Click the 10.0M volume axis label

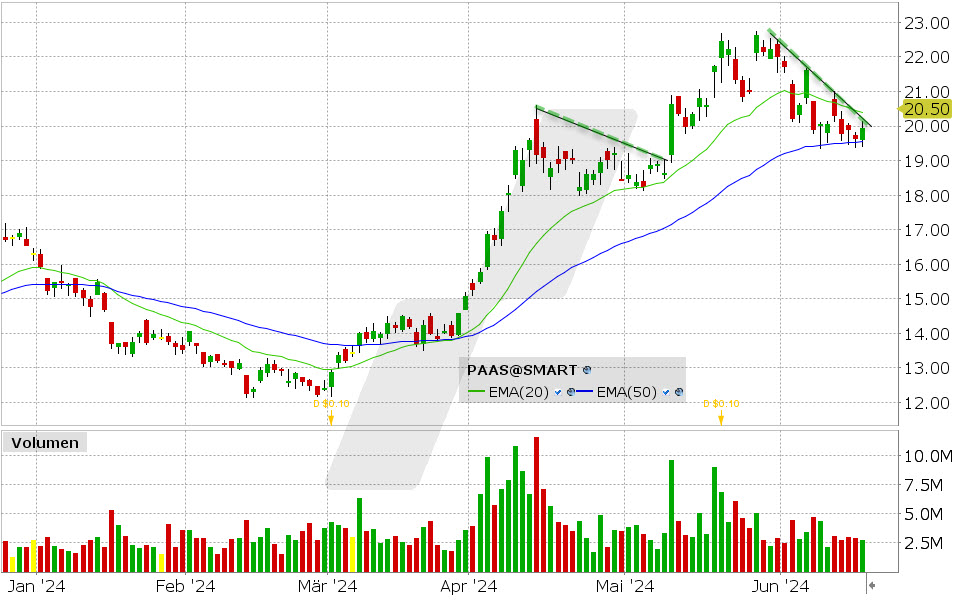[928, 456]
